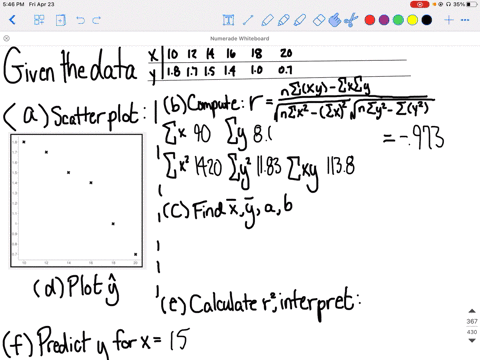Choose the purple ink color
The height and width of the screenshot is (360, 480).
[x=384, y=20]
